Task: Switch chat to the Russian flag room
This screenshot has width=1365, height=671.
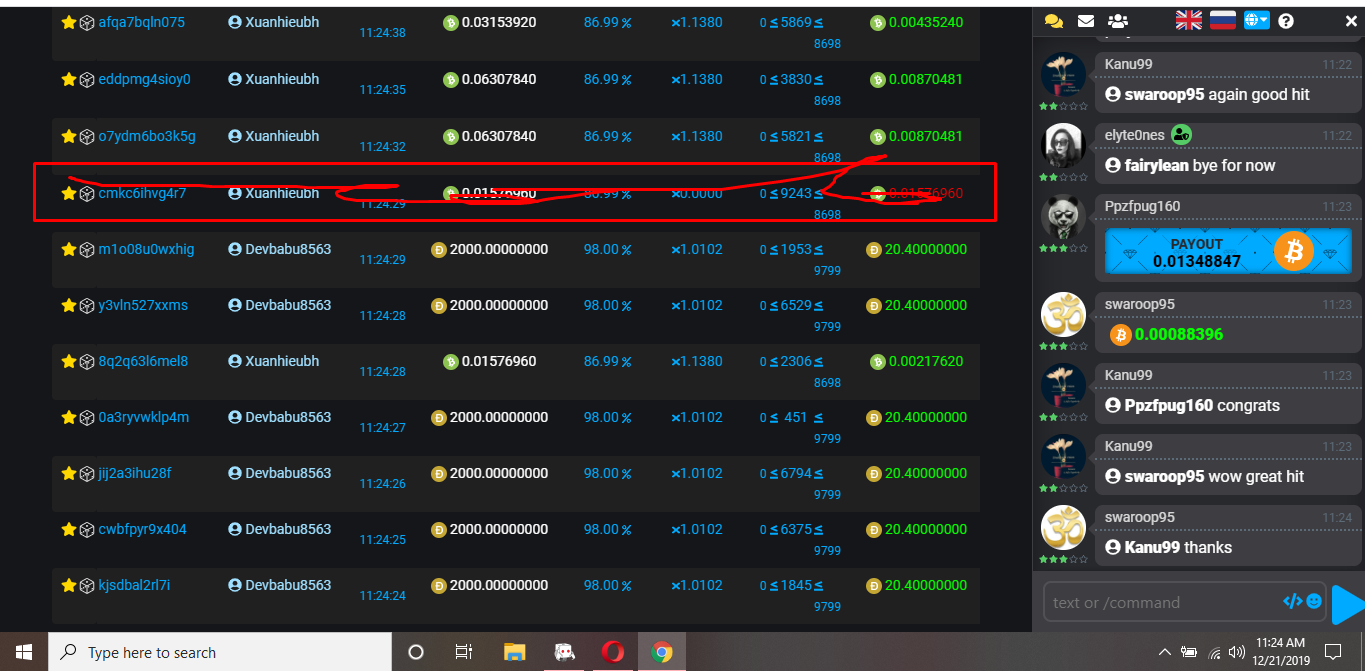Action: tap(1222, 20)
